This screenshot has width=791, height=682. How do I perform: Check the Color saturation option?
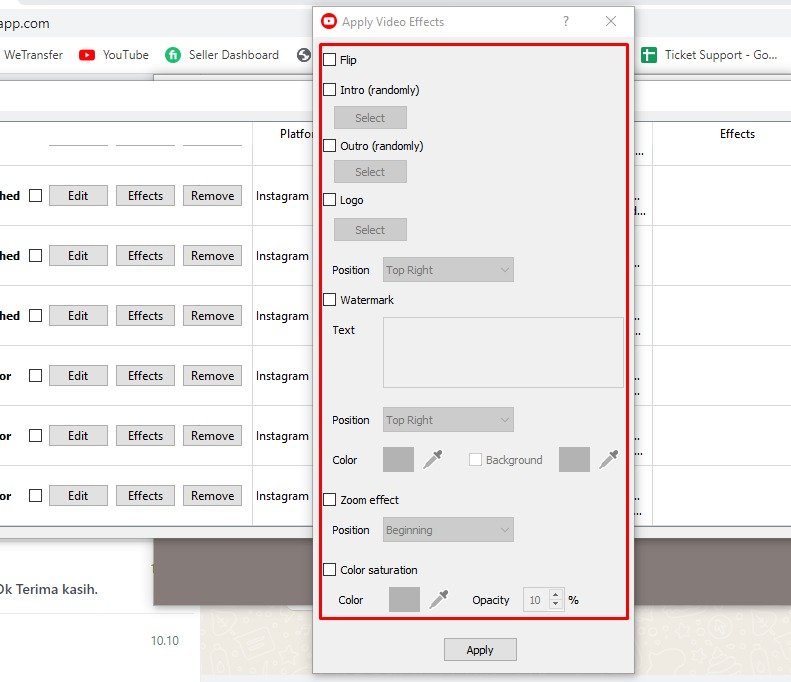[x=330, y=569]
